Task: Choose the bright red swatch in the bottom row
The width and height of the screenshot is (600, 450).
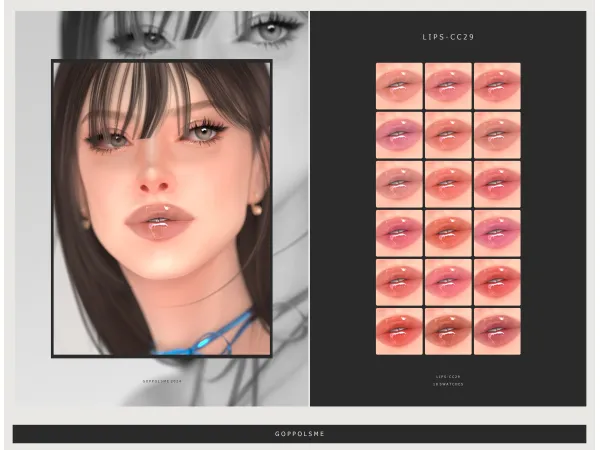Action: (399, 331)
